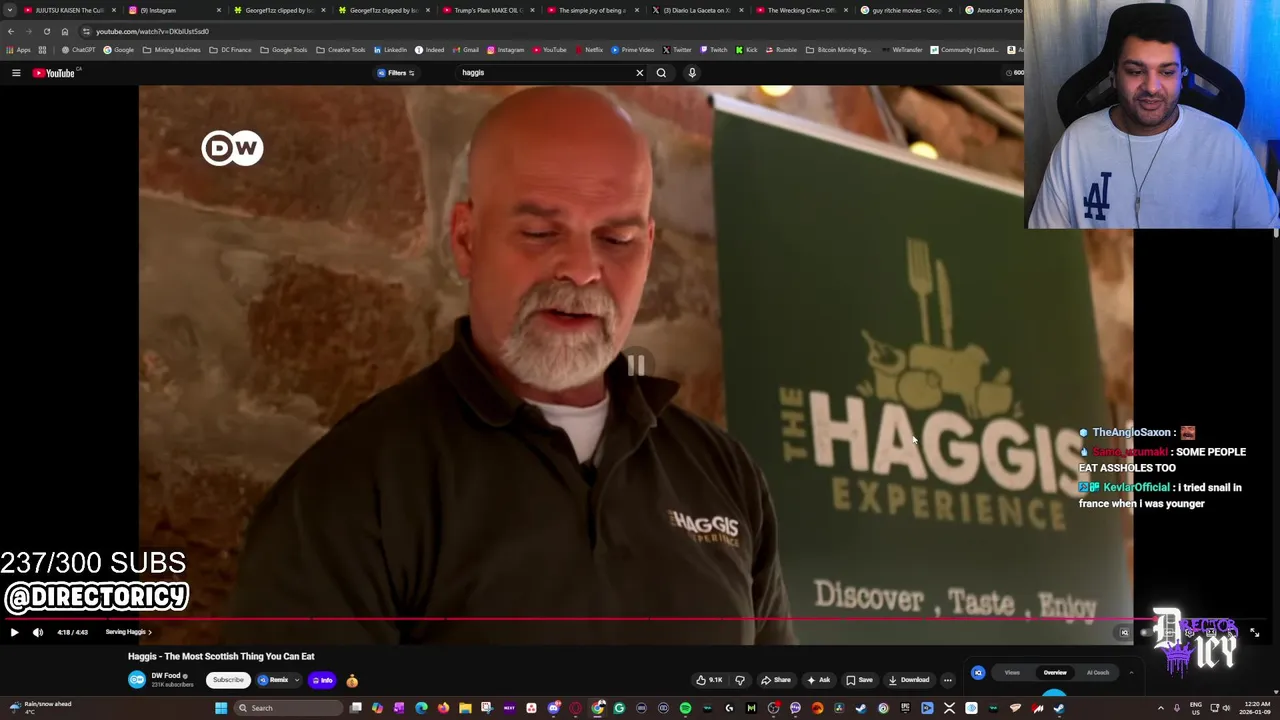Viewport: 1280px width, 720px height.
Task: Go back in browser history
Action: (11, 31)
